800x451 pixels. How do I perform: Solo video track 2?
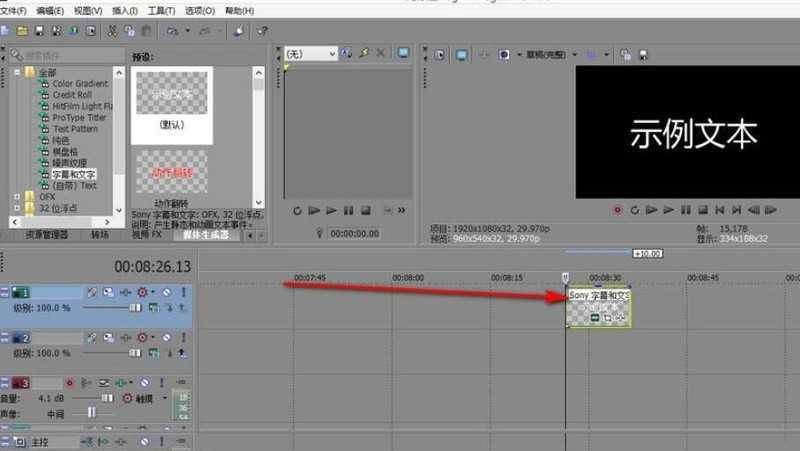(183, 338)
